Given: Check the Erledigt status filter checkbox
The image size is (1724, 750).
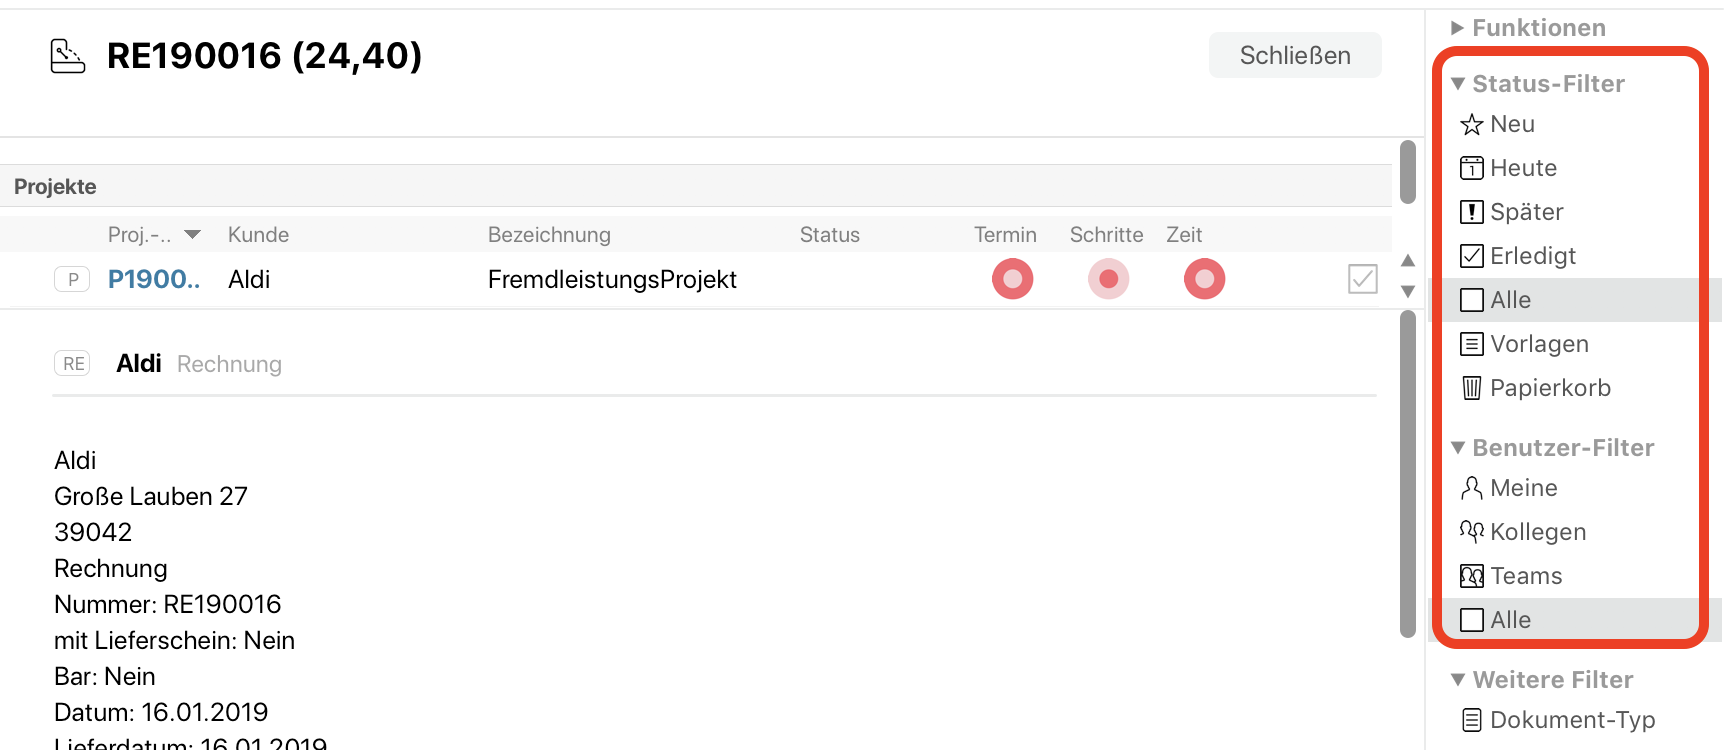Looking at the screenshot, I should (x=1471, y=256).
